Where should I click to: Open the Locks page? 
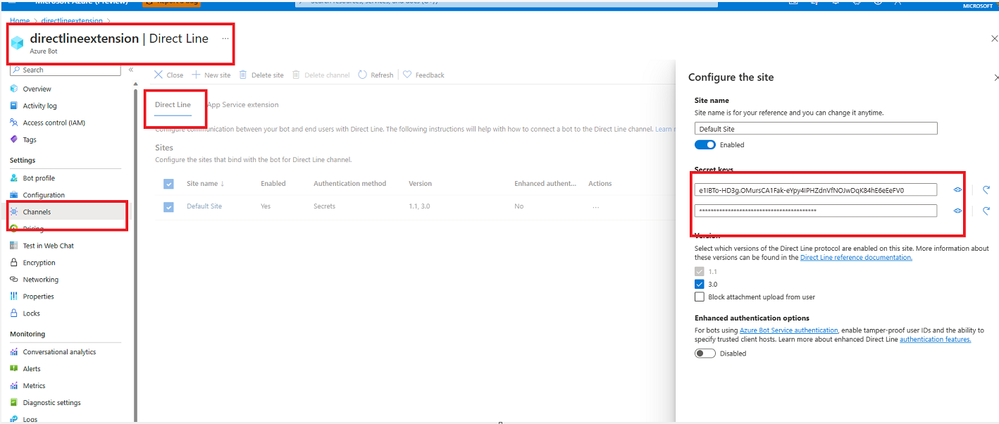31,313
